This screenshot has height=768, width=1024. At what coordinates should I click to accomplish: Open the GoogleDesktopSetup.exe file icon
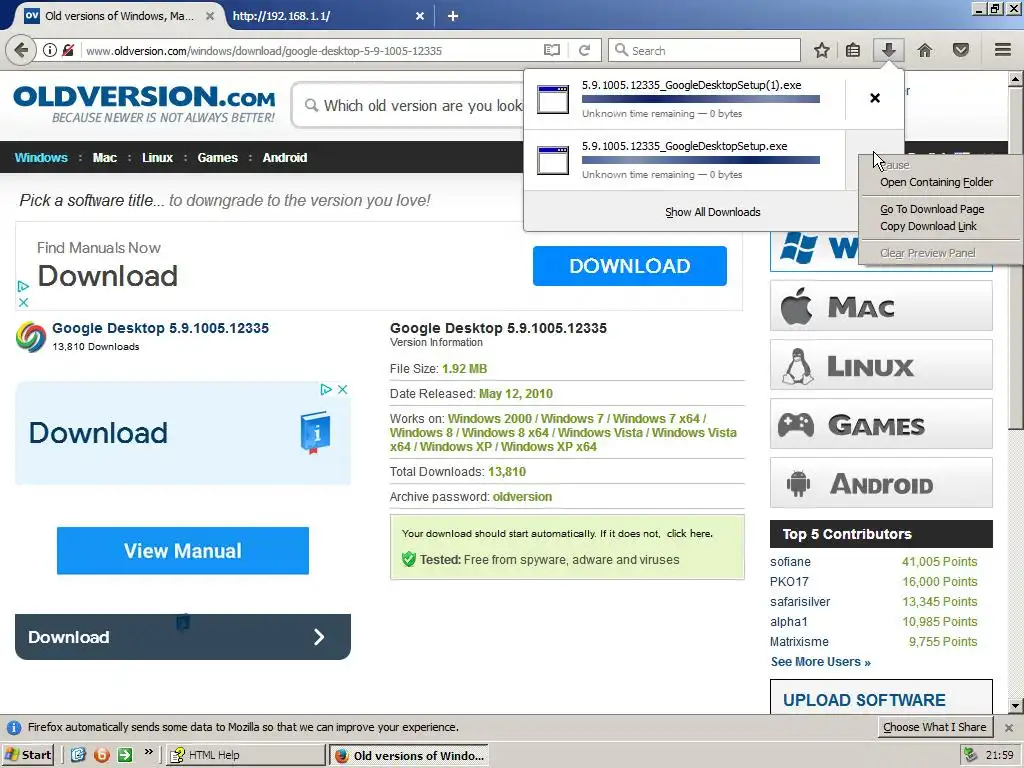[x=553, y=161]
